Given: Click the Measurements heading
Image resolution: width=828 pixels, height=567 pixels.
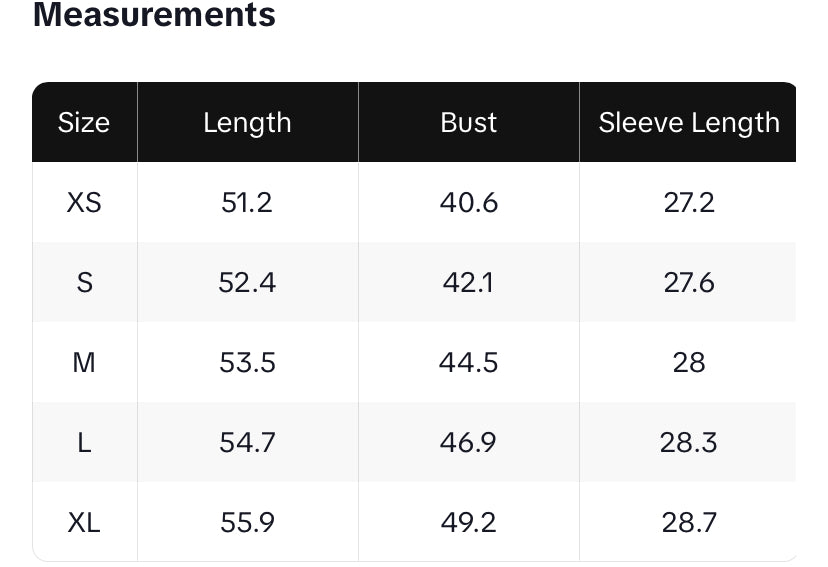Looking at the screenshot, I should [x=154, y=15].
